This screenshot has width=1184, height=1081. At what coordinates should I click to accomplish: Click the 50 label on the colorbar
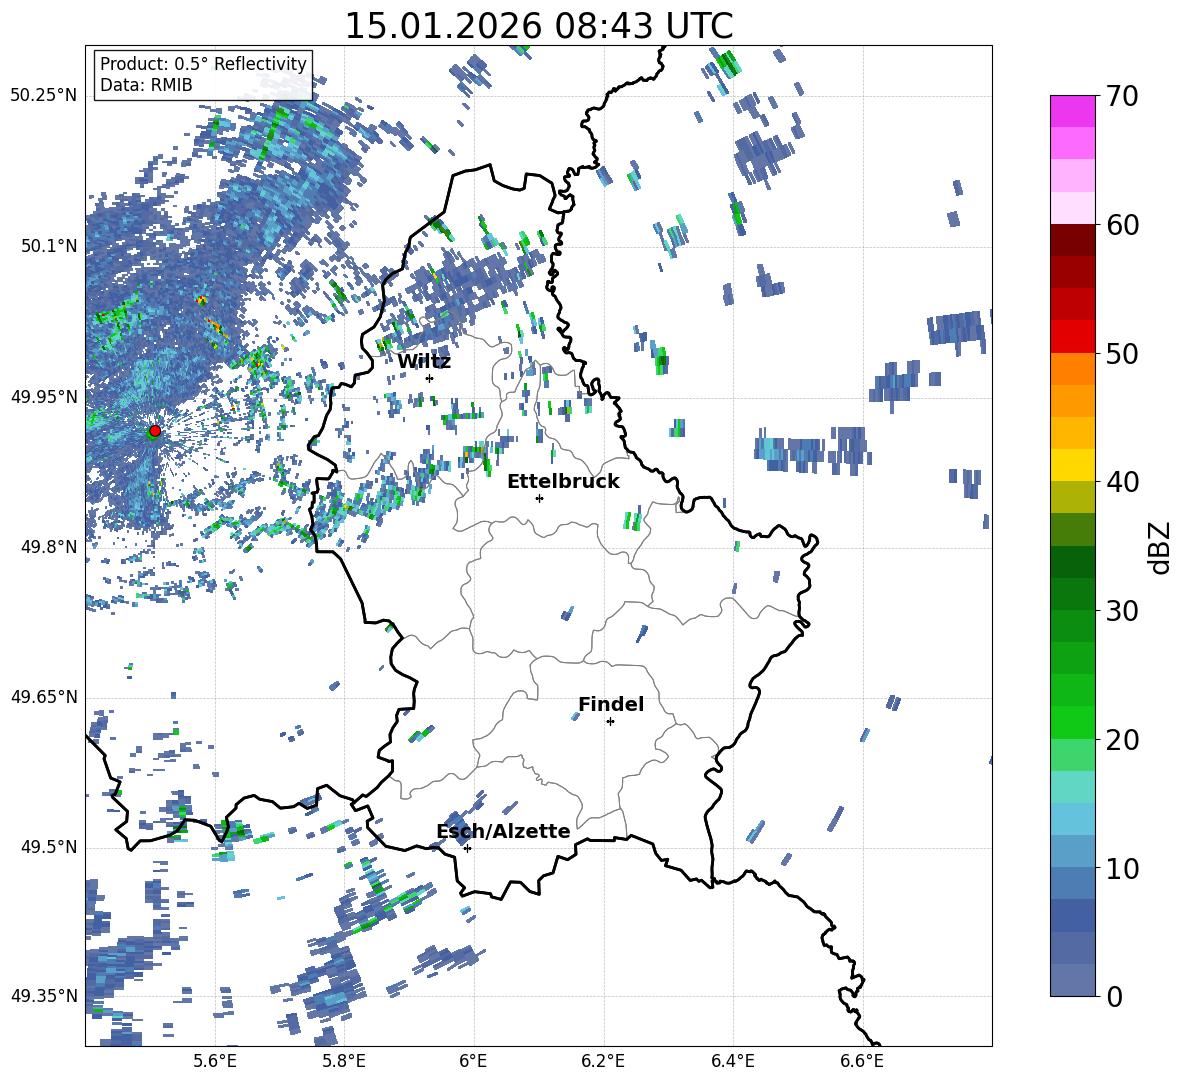[x=1122, y=354]
